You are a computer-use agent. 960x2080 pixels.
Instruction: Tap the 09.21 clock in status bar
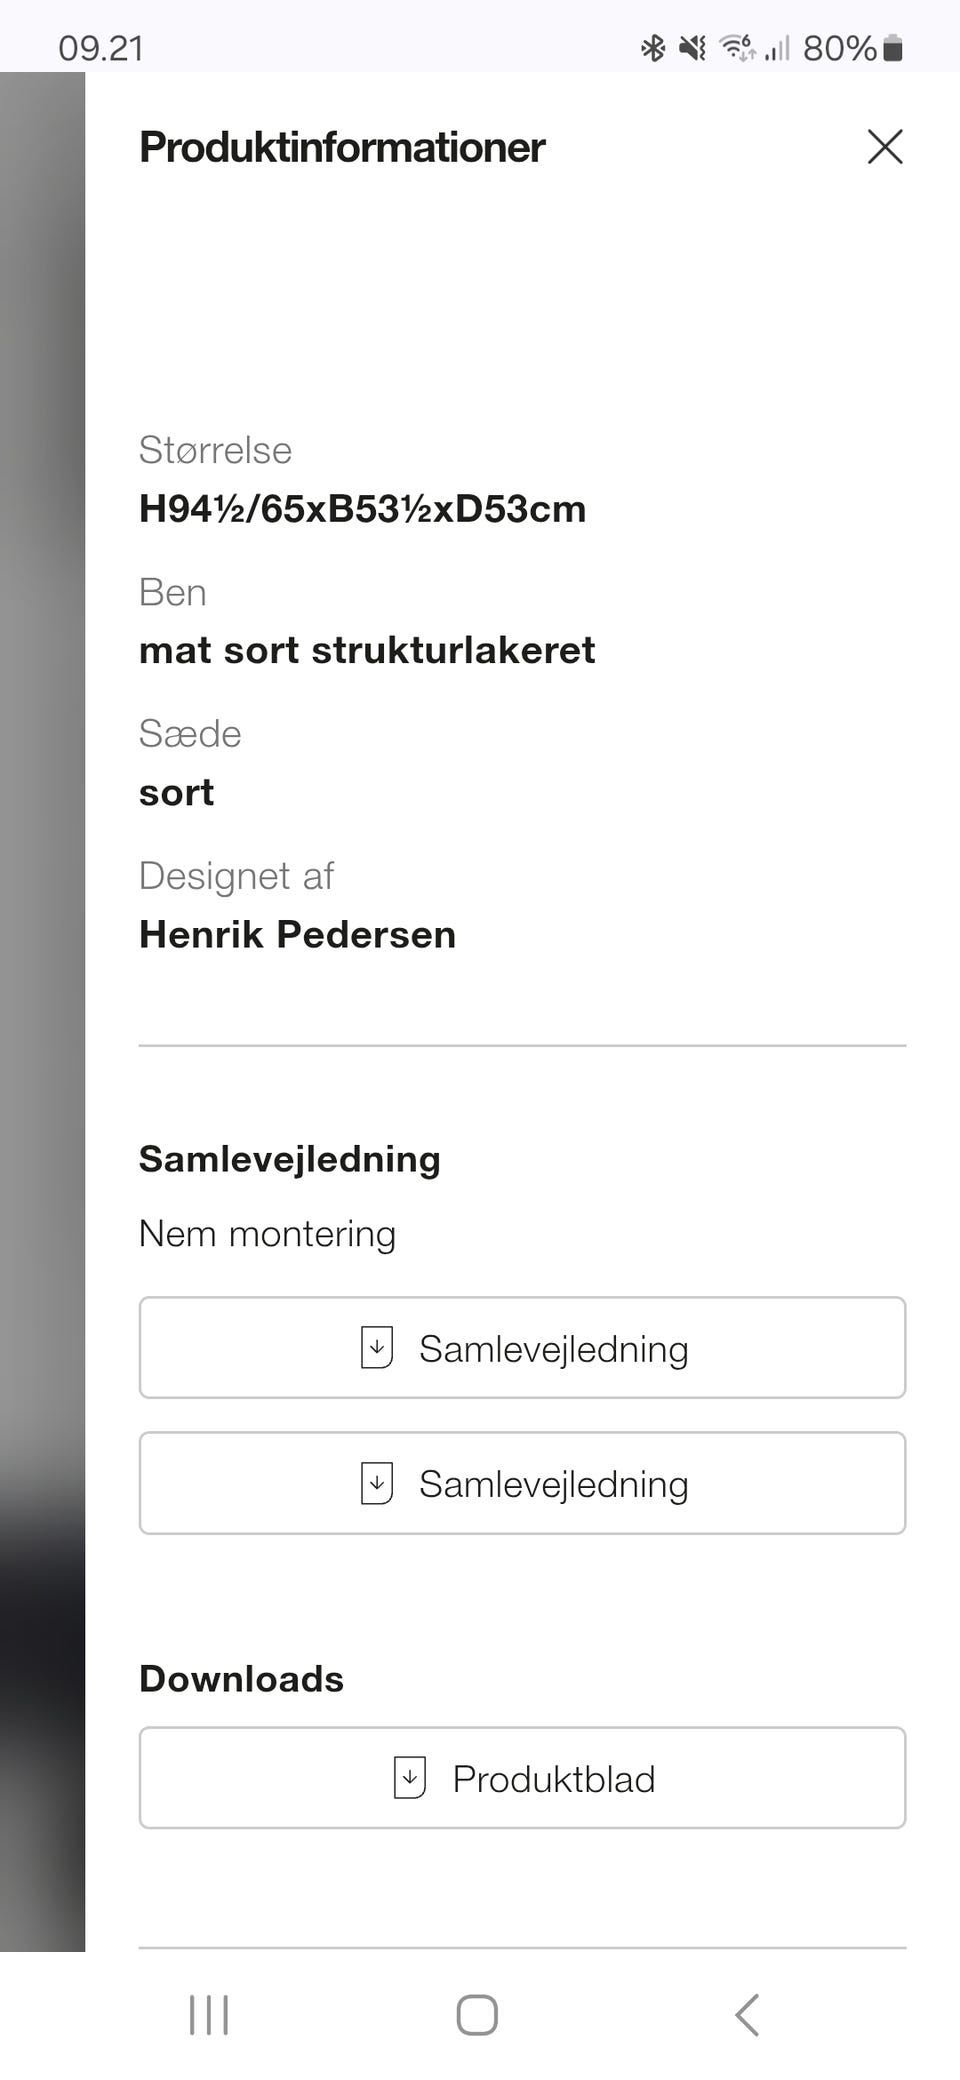pos(101,48)
